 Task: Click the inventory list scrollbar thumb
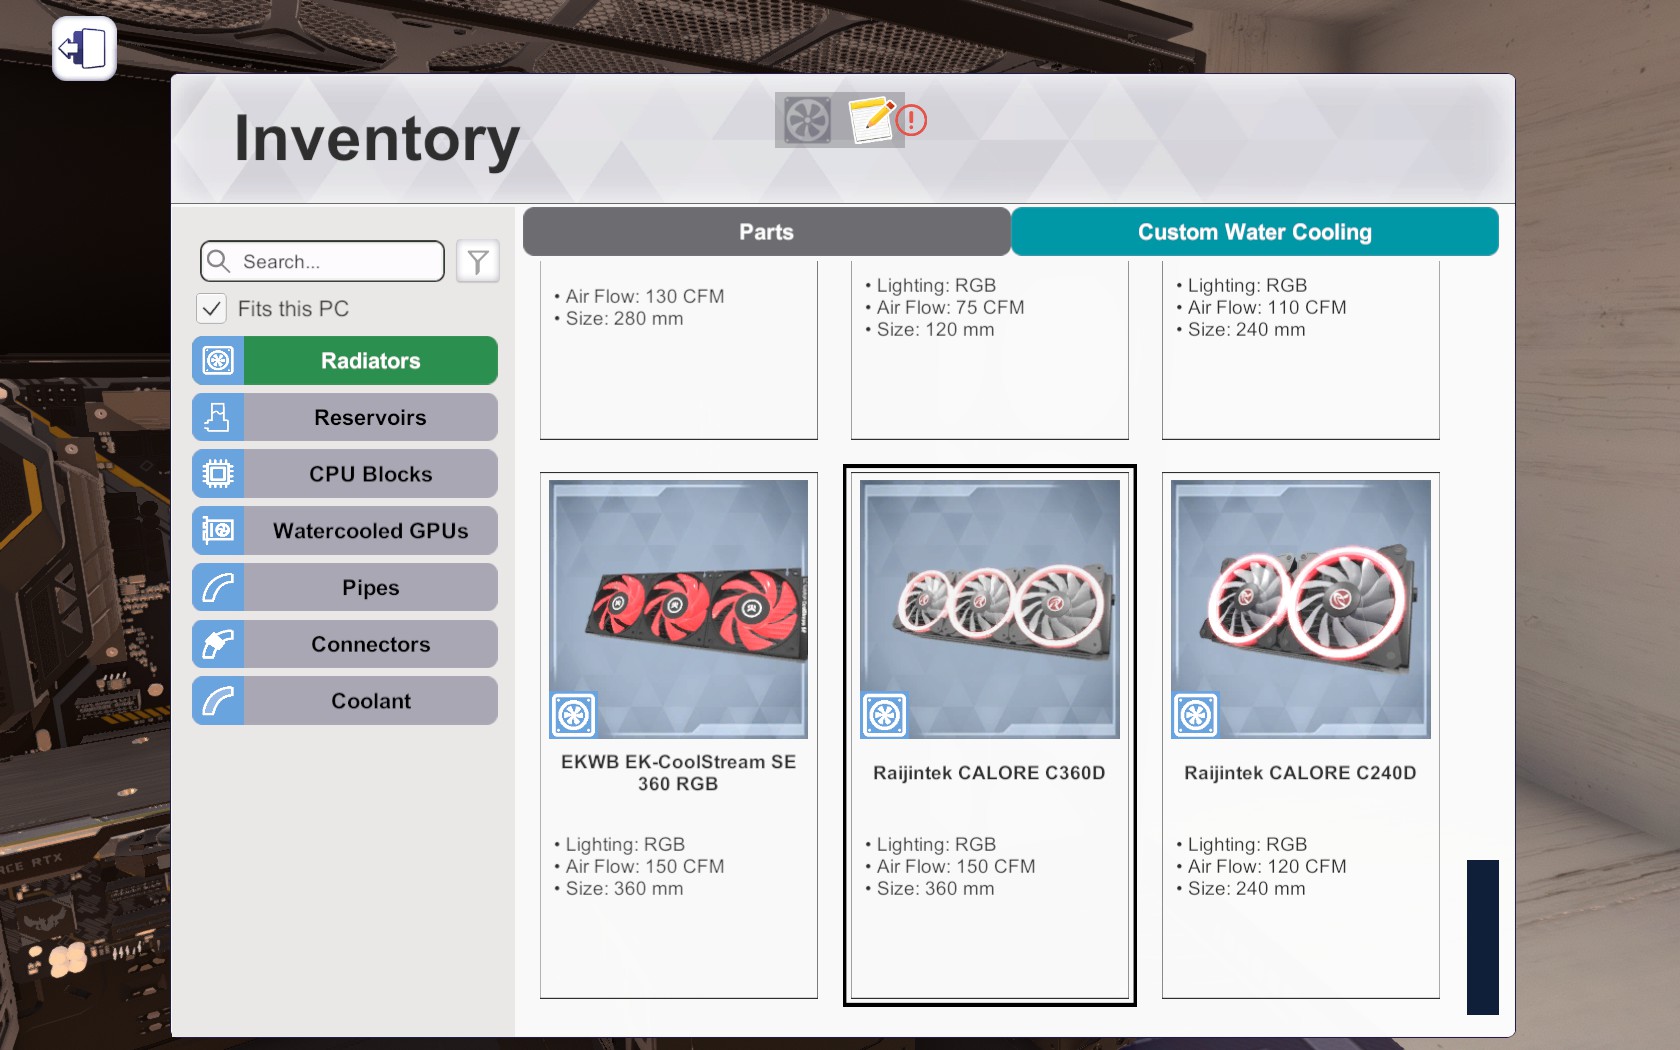(1483, 937)
